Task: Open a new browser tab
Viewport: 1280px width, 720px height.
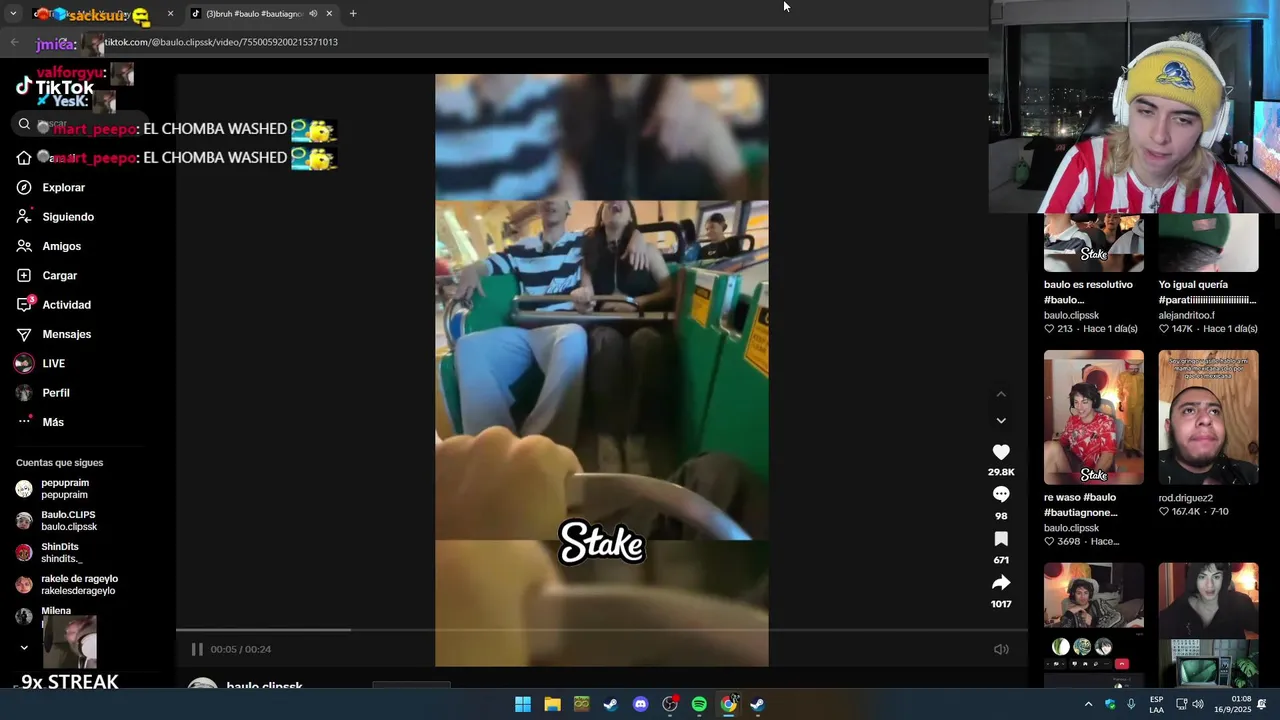Action: pos(353,14)
